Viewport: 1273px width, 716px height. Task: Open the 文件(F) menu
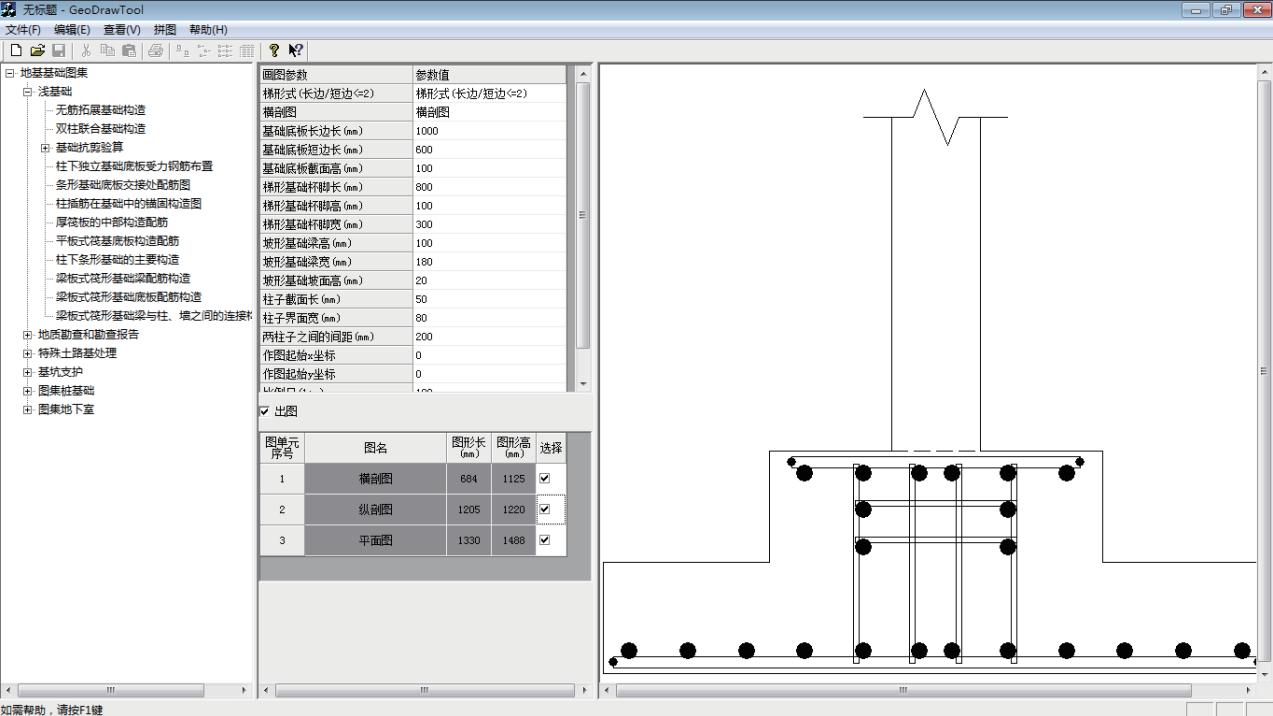(x=23, y=30)
